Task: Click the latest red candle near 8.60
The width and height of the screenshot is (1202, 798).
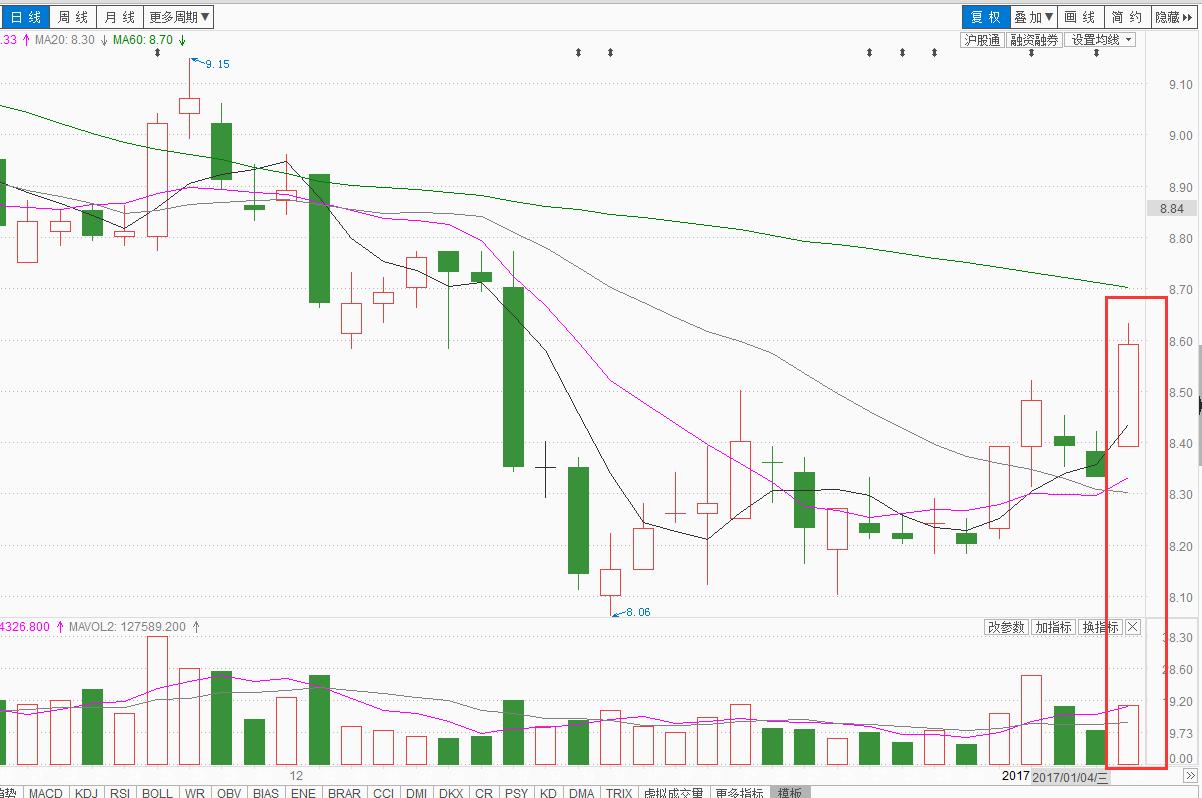Action: coord(1128,395)
